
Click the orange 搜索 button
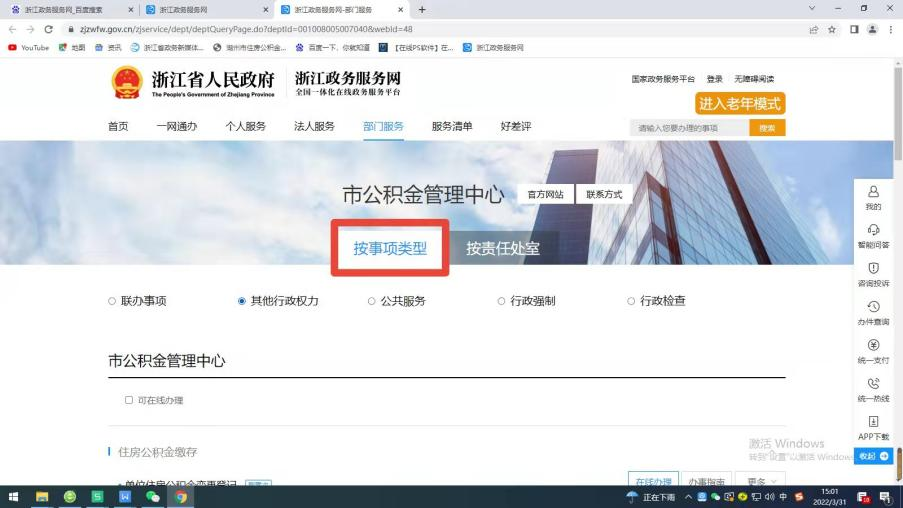(x=767, y=128)
